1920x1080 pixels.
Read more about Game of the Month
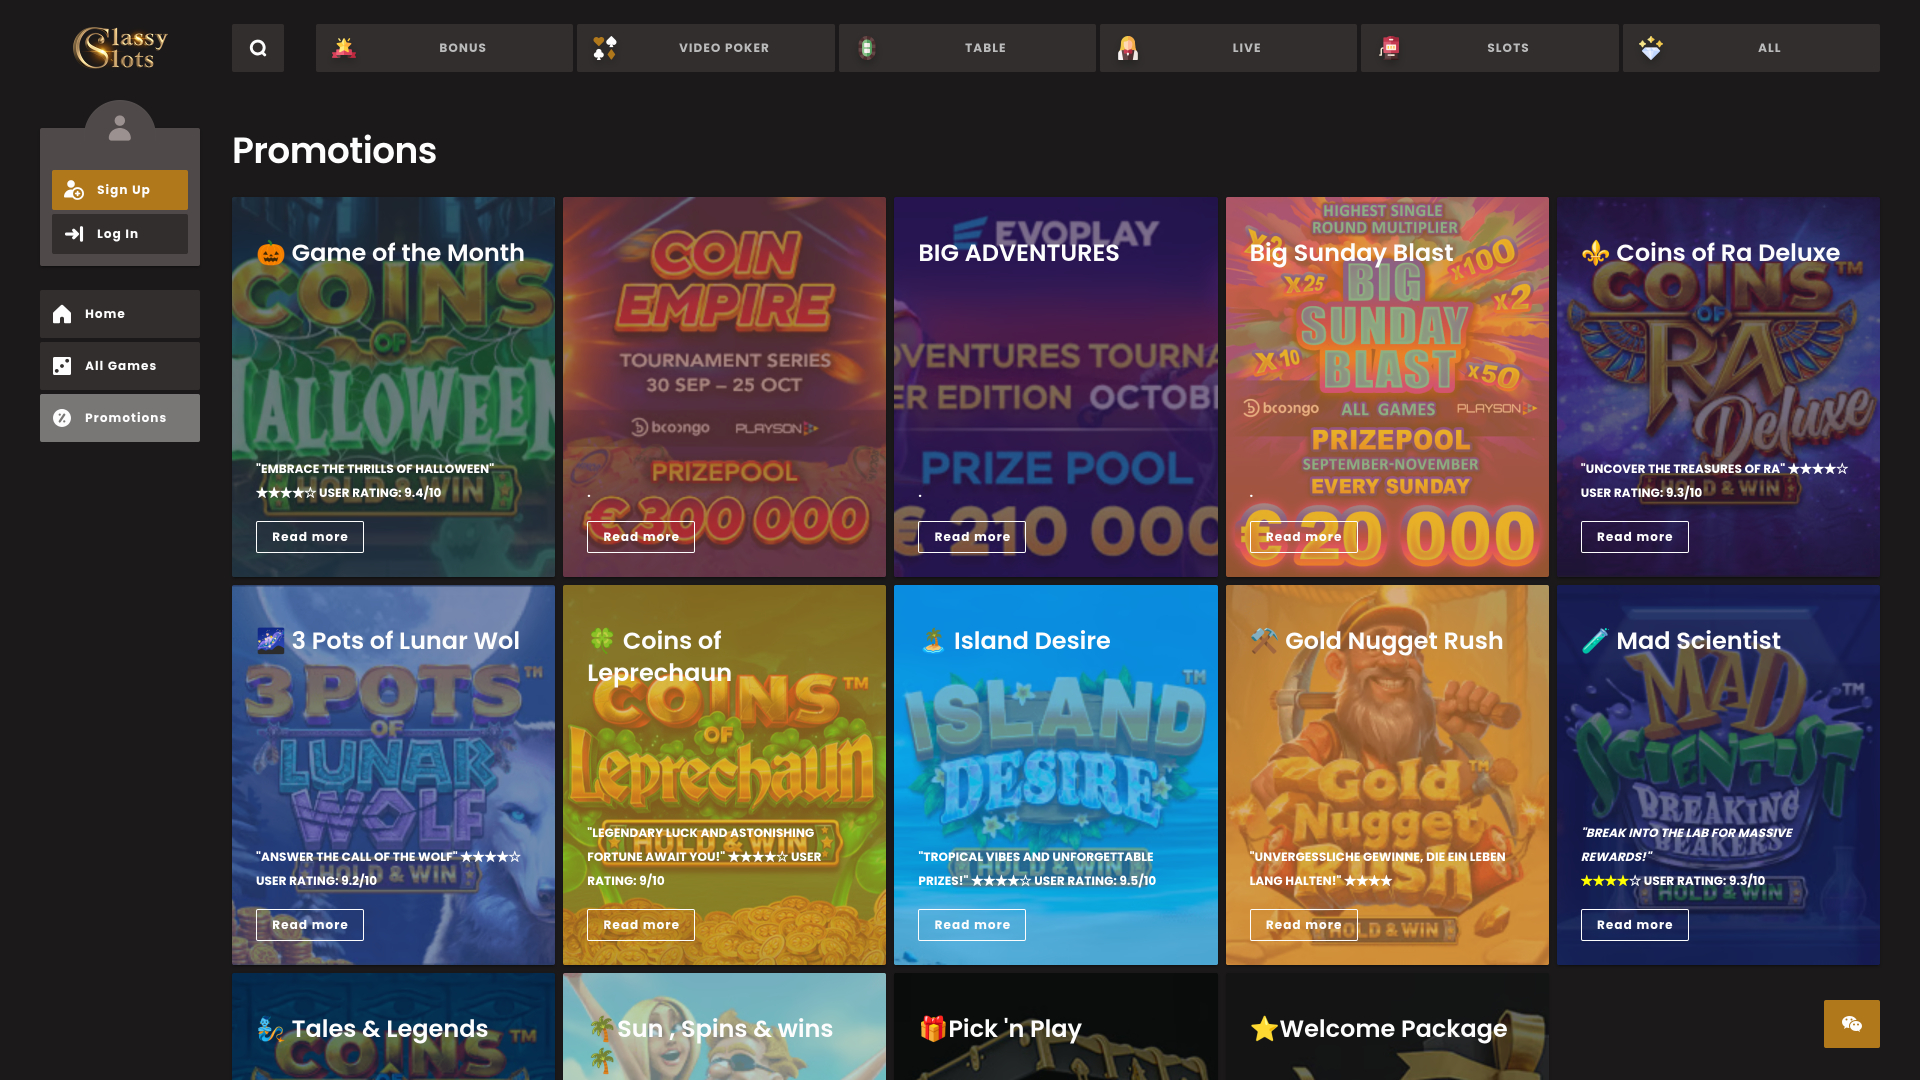tap(309, 536)
